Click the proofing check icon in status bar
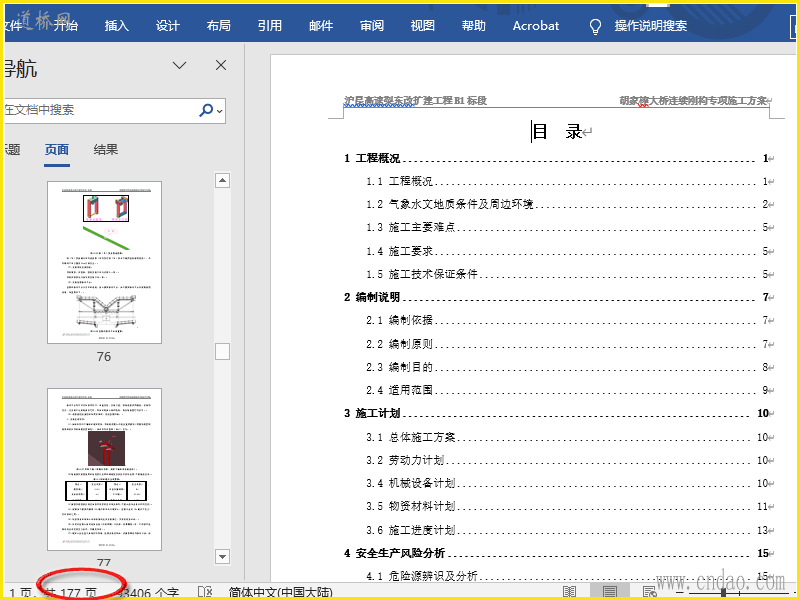Viewport: 800px width, 600px height. pos(205,592)
